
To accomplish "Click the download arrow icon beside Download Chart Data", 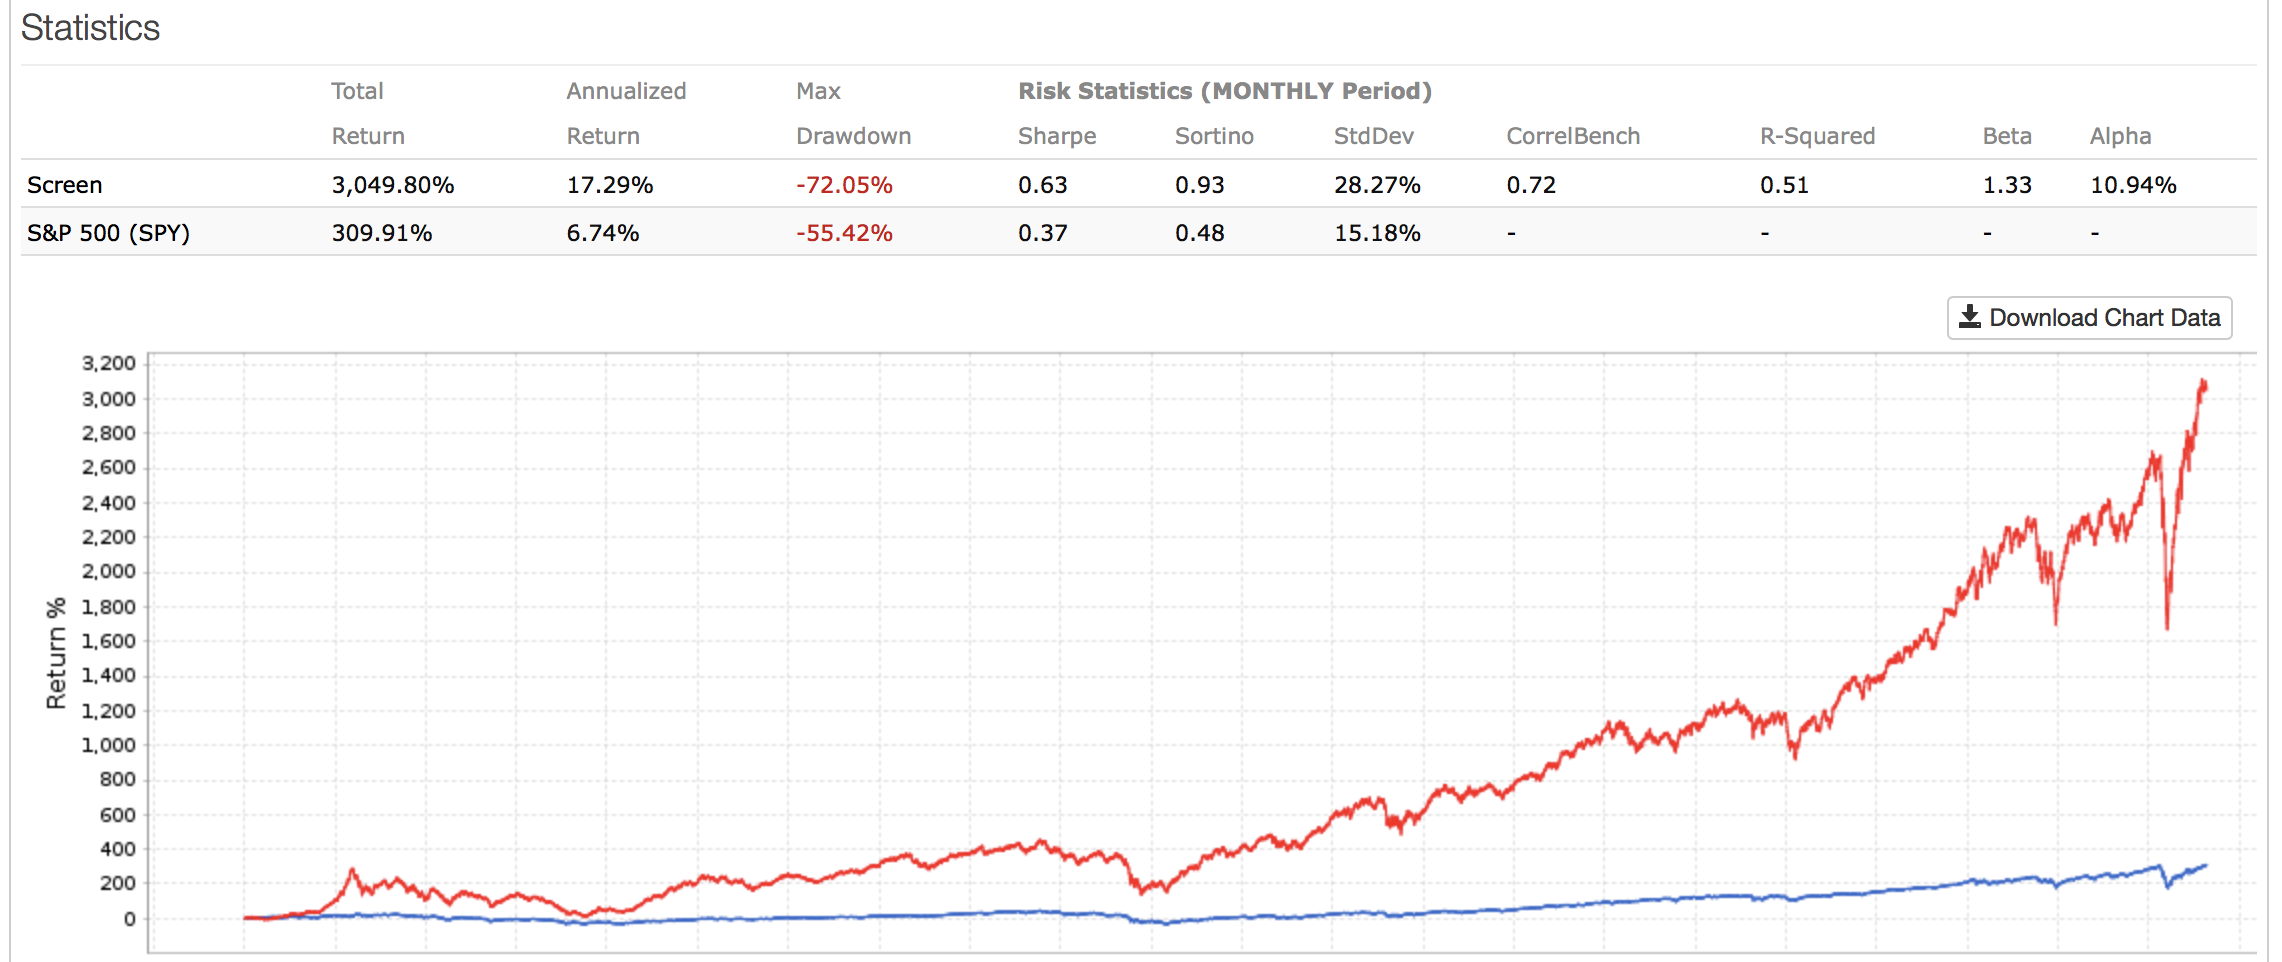I will [x=1969, y=317].
